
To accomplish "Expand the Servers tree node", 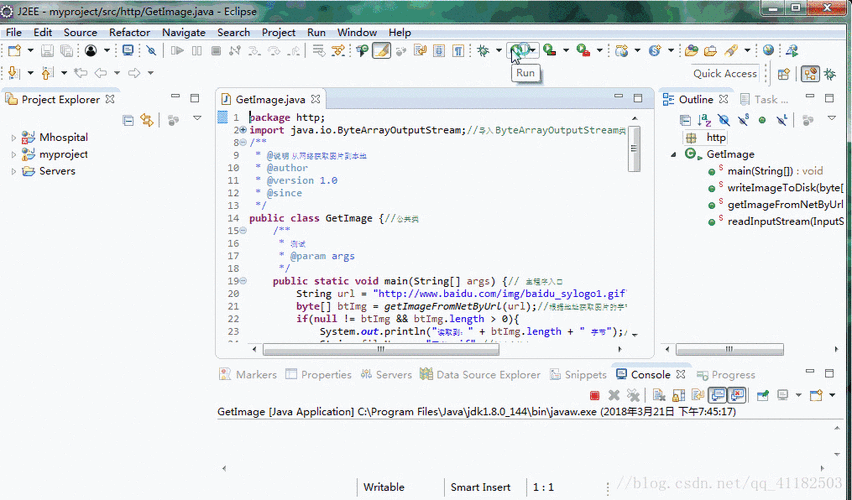I will pos(14,172).
